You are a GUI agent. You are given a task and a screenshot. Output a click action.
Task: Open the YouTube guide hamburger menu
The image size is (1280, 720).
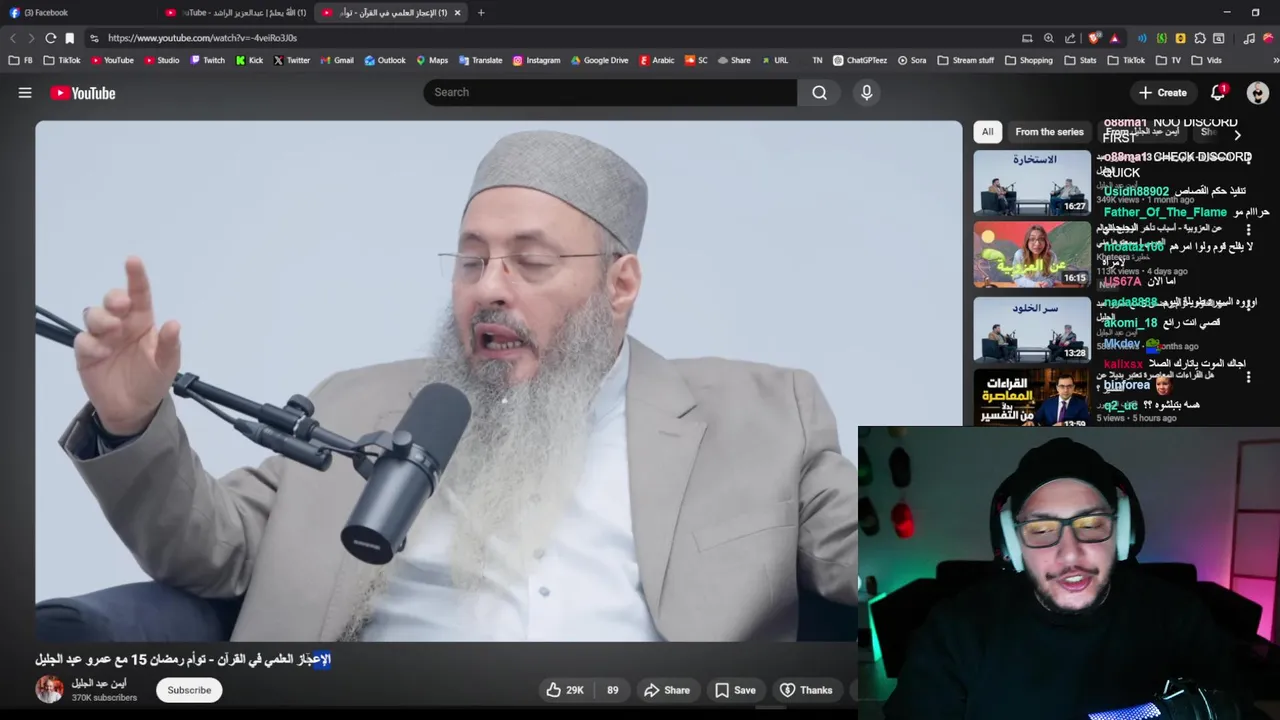pyautogui.click(x=25, y=93)
